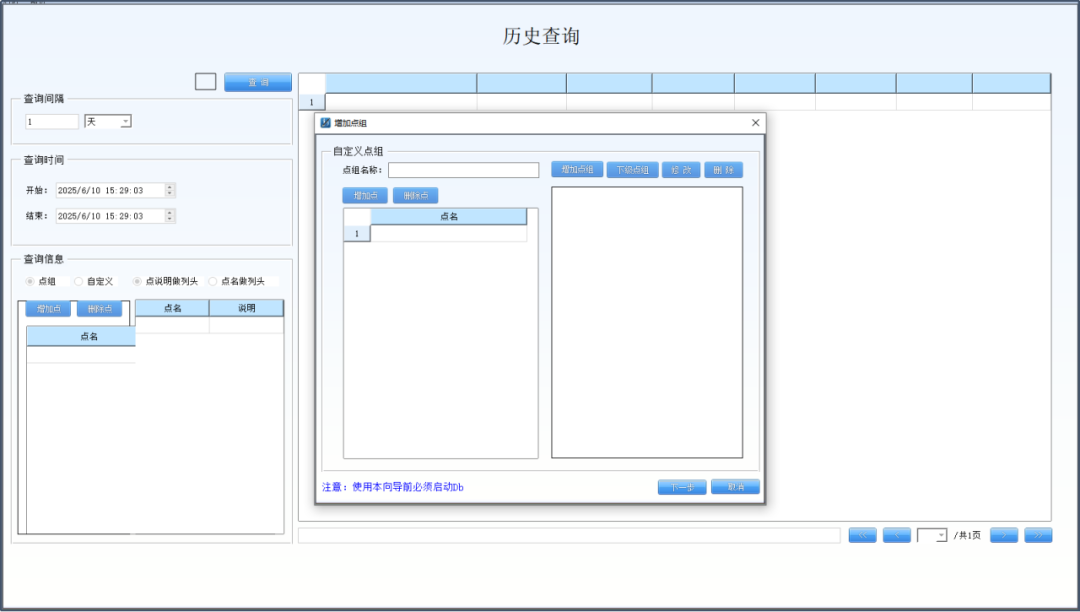
Task: Focus the 结束 datetime field
Action: pyautogui.click(x=110, y=215)
